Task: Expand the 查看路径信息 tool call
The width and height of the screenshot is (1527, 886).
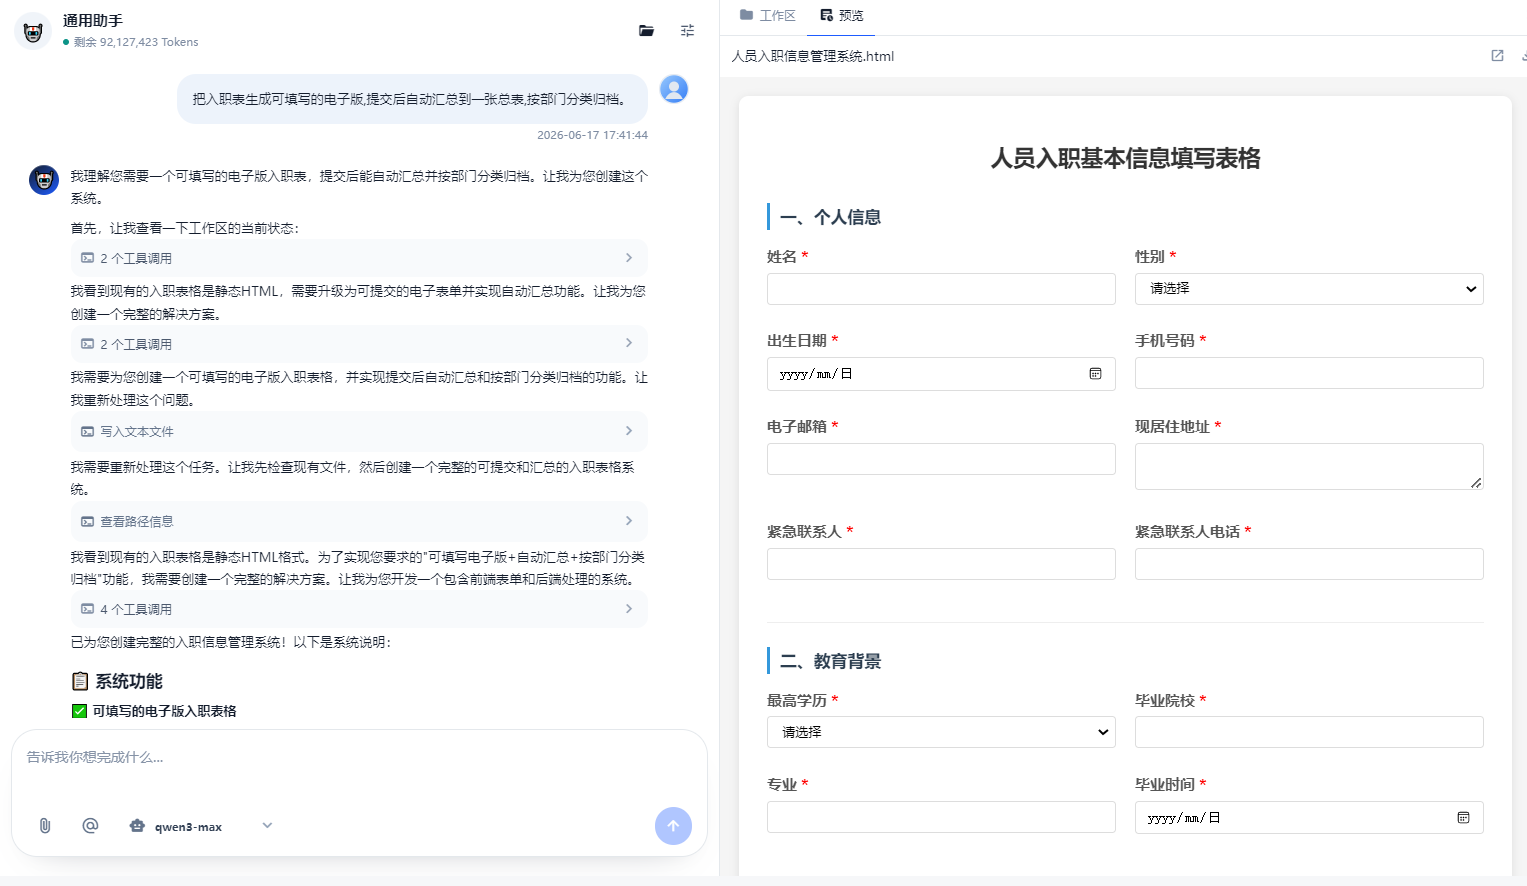Action: 359,521
